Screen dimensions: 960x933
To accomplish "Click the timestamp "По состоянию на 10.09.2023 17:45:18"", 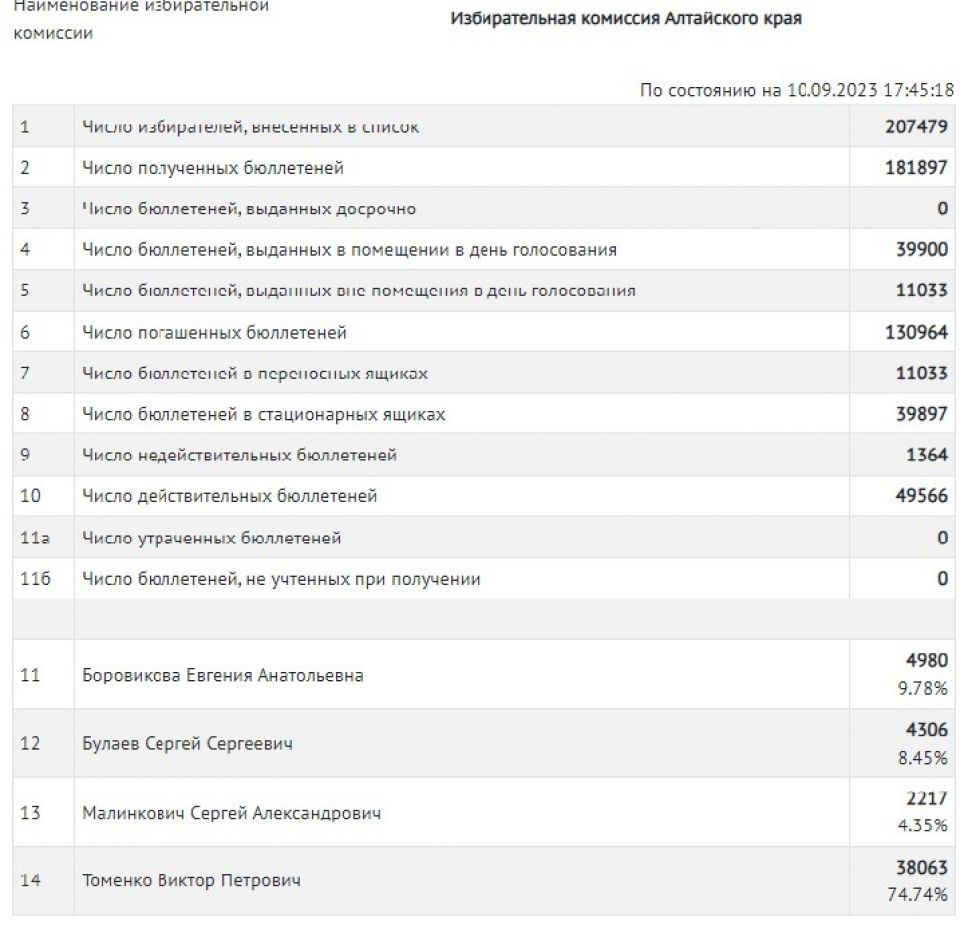I will (797, 90).
